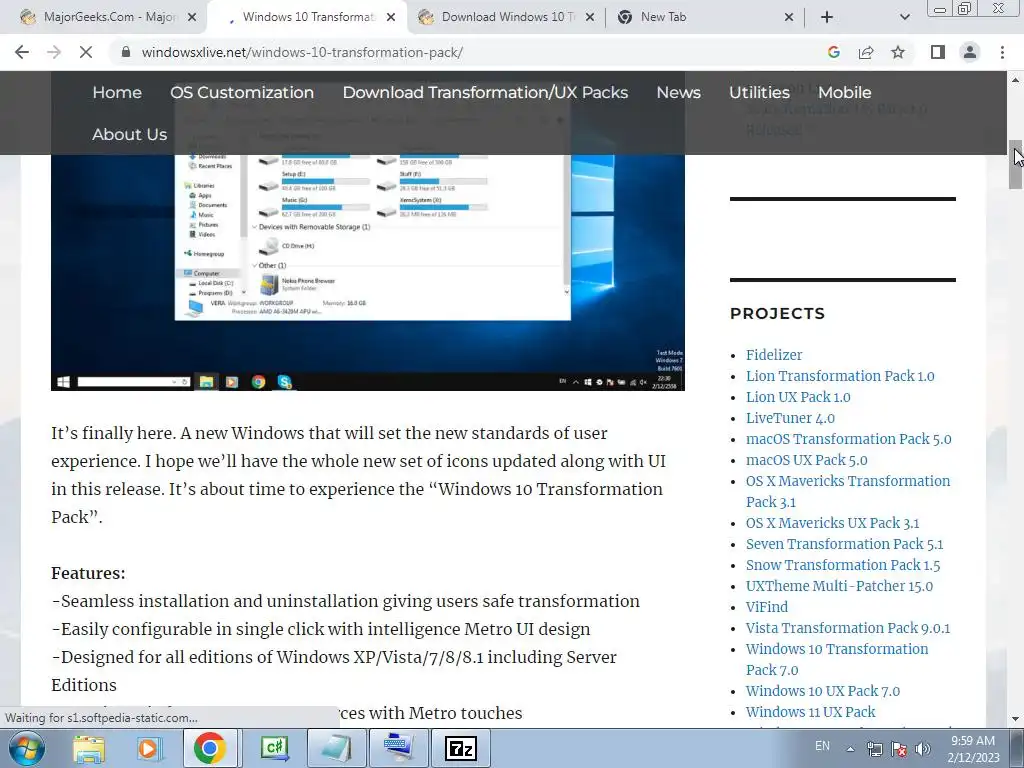Open macOS Transformation Pack 5.0 link
This screenshot has width=1024, height=768.
tap(848, 439)
